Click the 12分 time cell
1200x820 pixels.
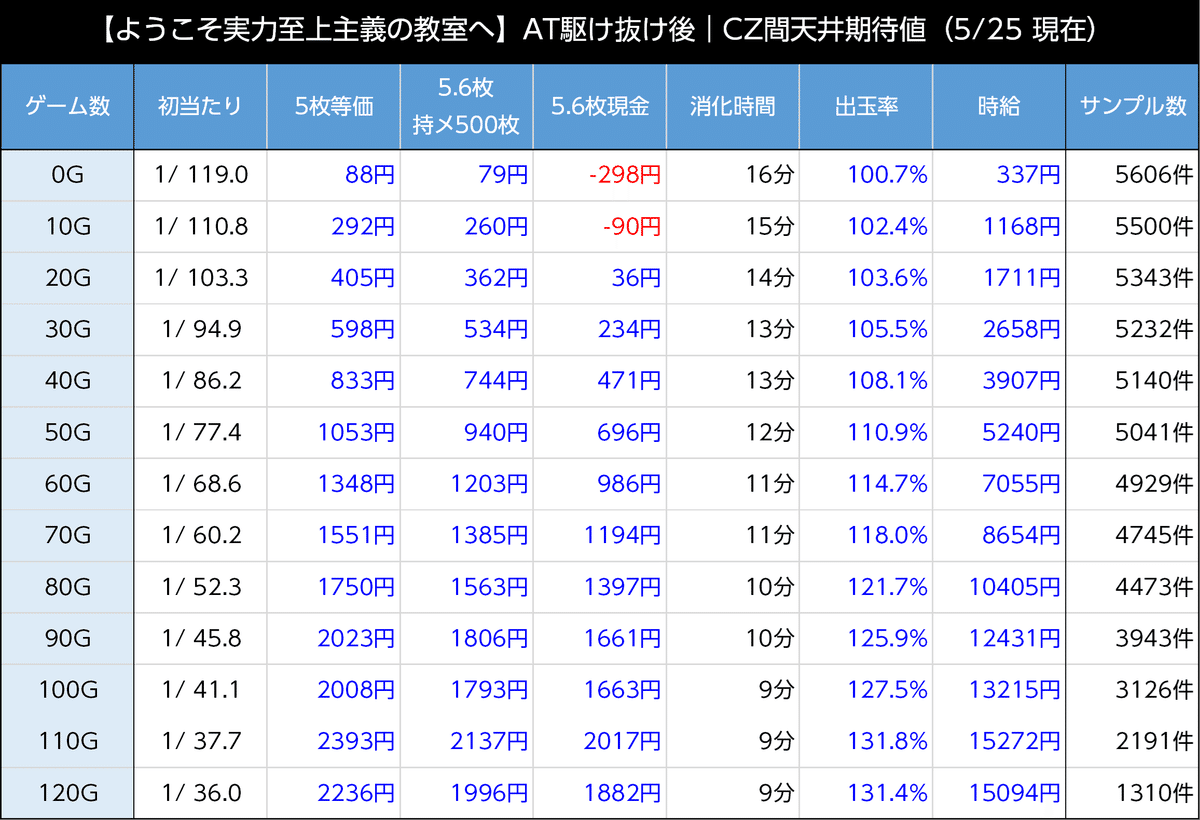pos(732,433)
